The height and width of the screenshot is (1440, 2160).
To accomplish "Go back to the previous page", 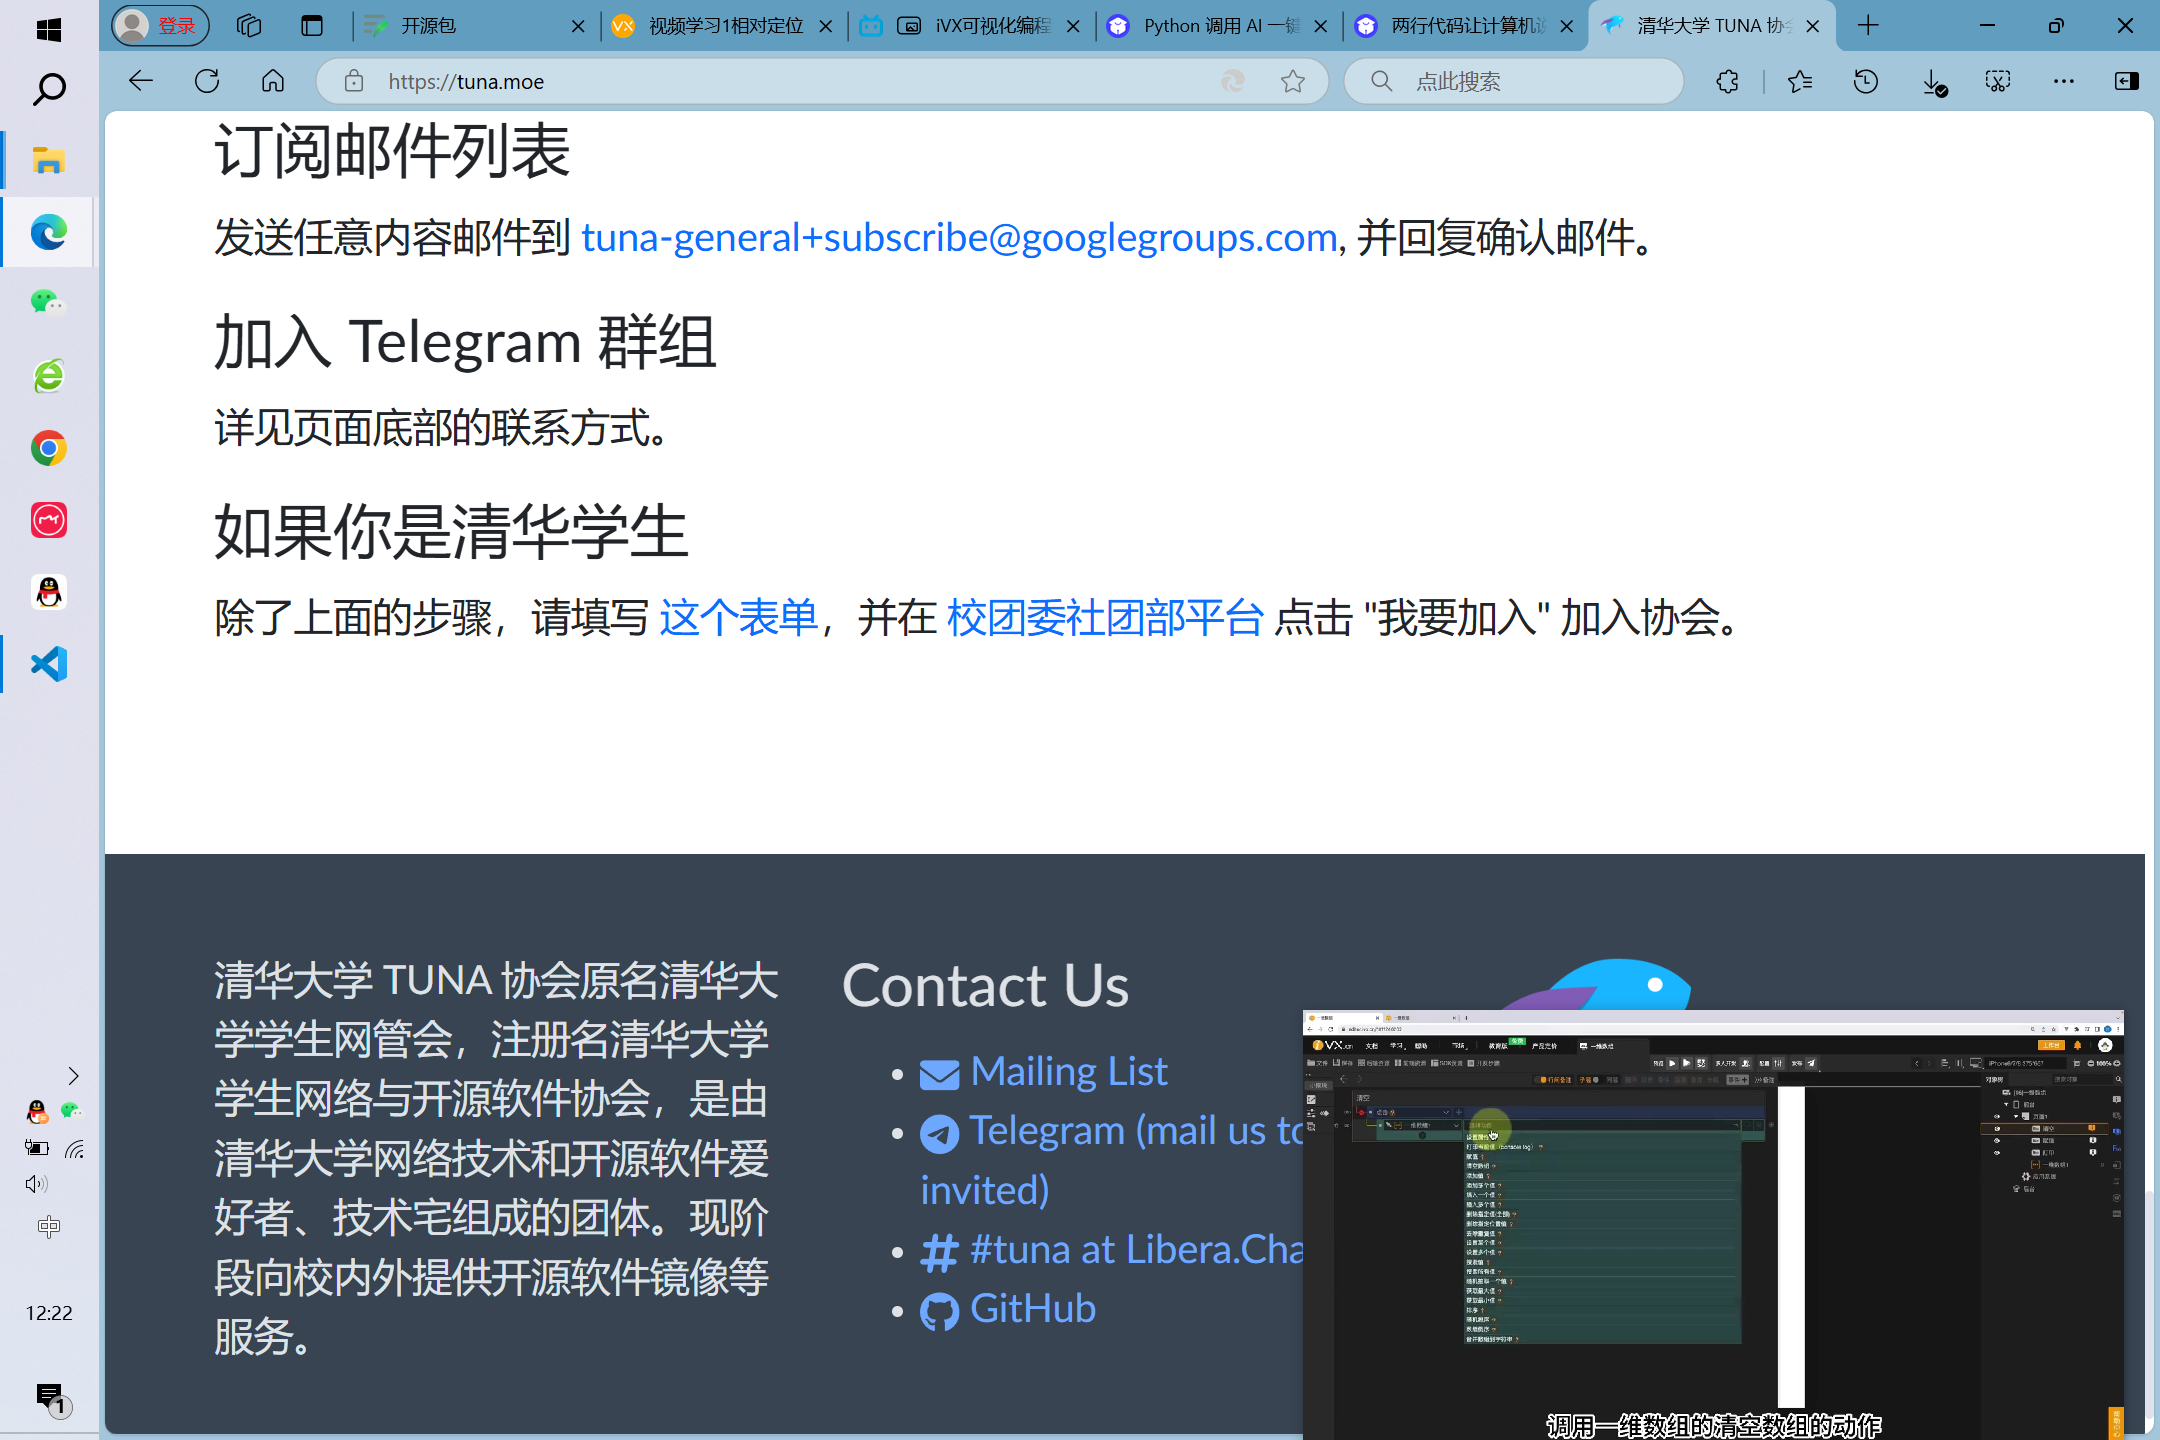I will point(141,81).
